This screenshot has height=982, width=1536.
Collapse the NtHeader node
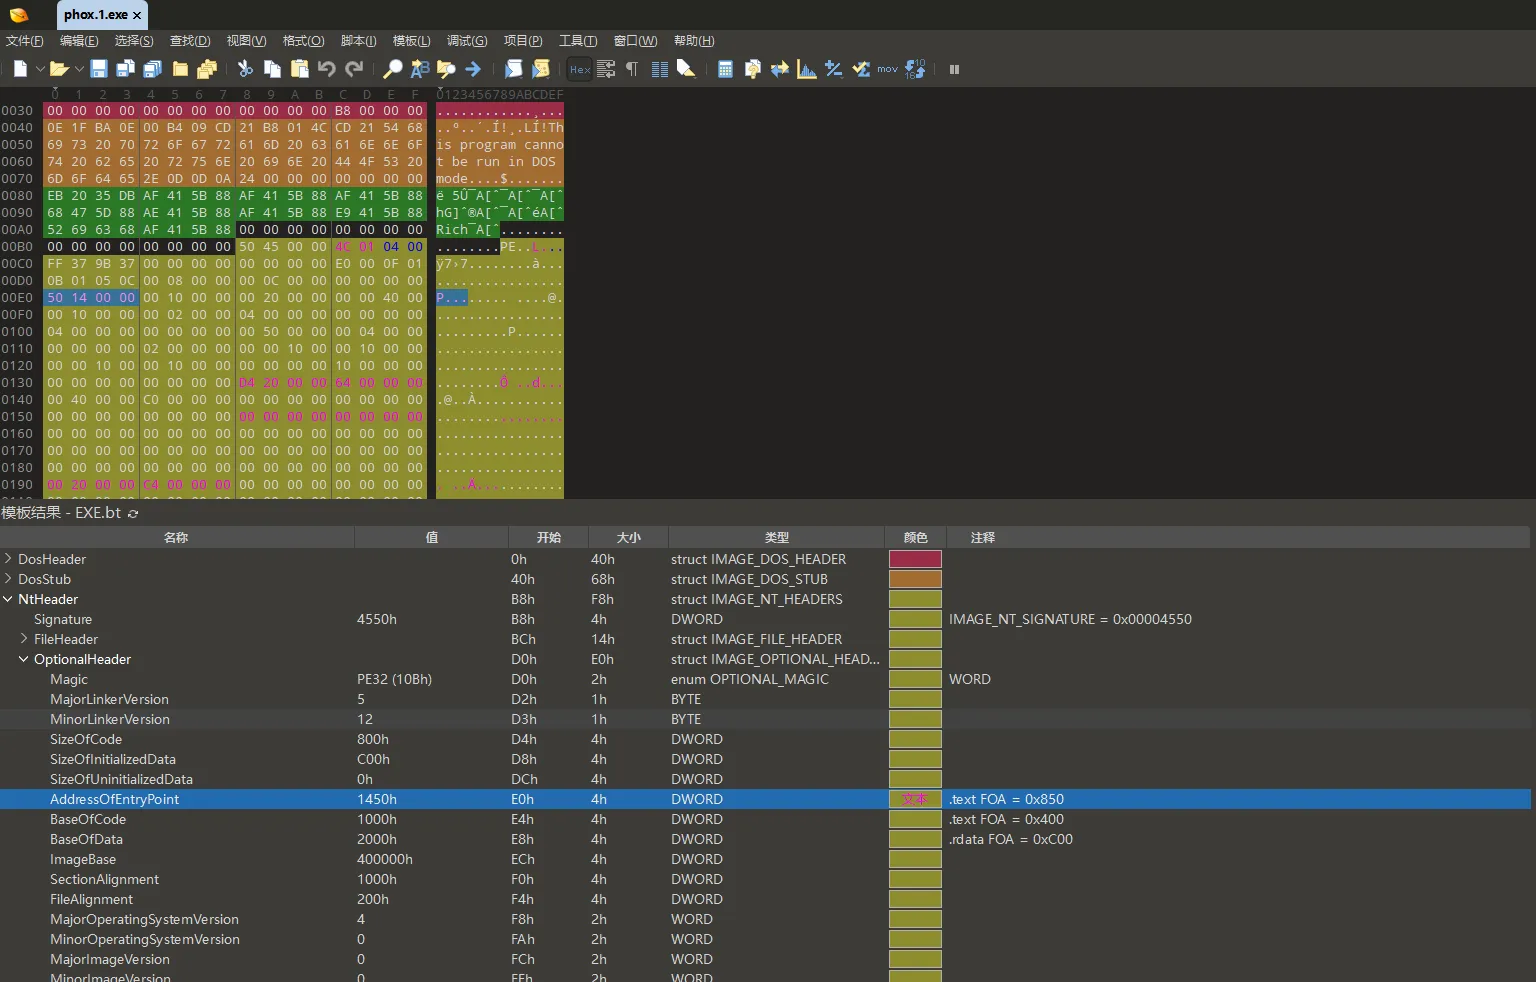point(8,599)
